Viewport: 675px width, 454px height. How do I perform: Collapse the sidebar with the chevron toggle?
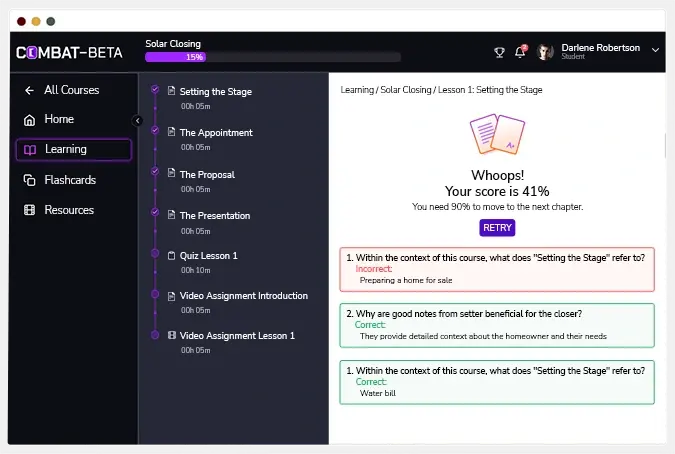click(138, 121)
